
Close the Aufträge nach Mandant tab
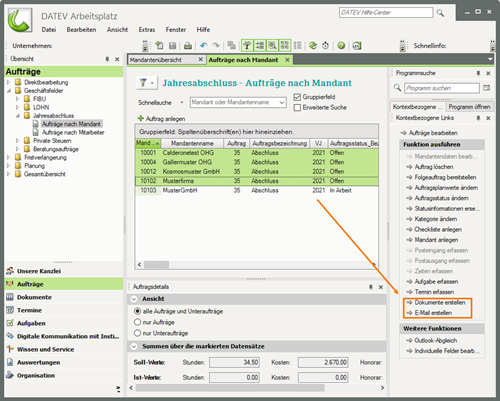click(x=287, y=60)
